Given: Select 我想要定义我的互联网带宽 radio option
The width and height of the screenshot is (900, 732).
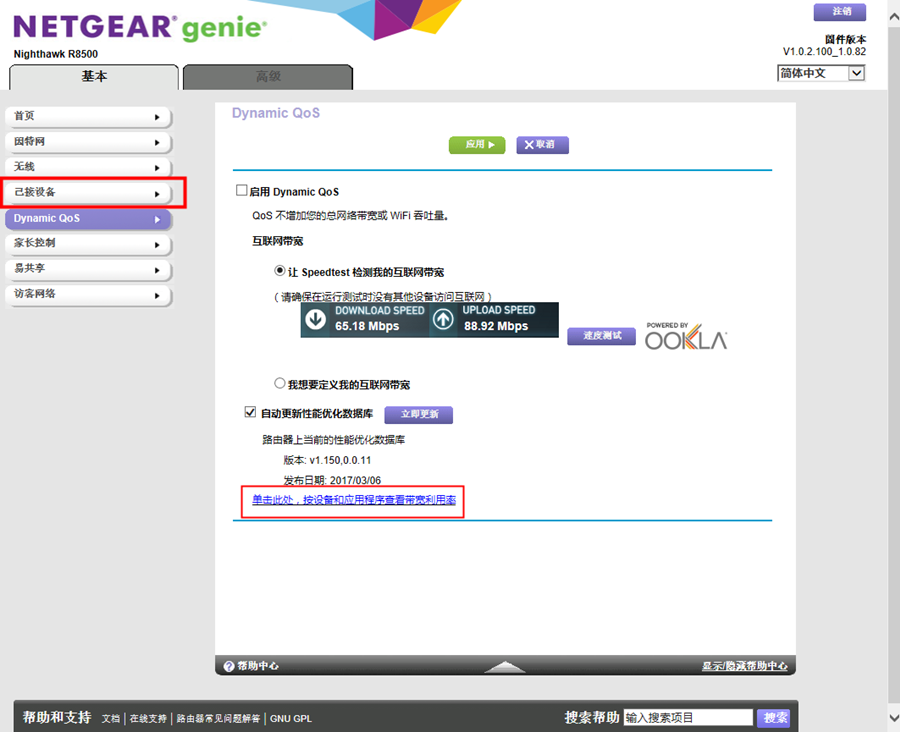Looking at the screenshot, I should 280,384.
